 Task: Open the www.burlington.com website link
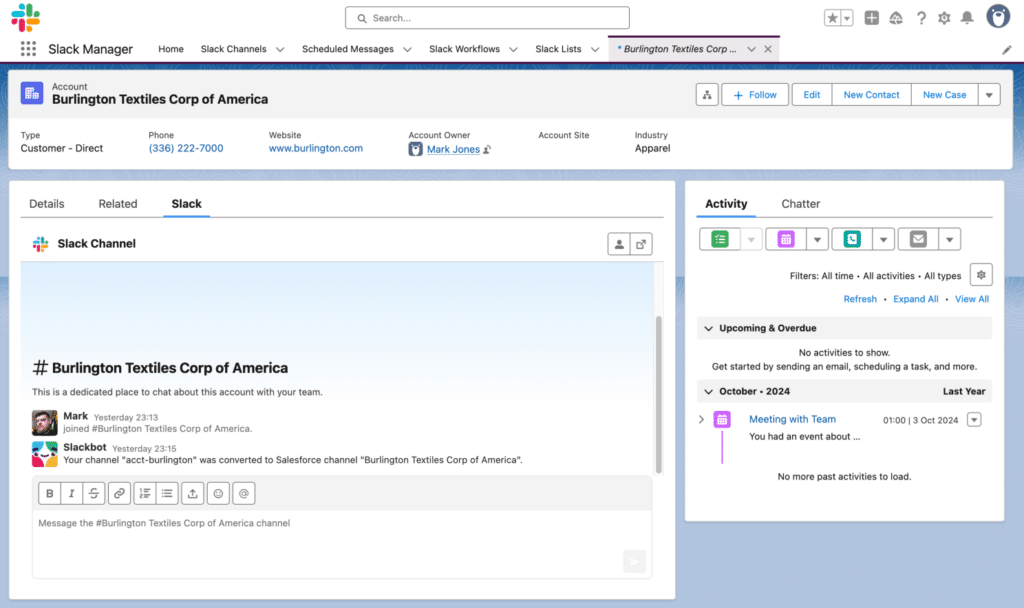pyautogui.click(x=316, y=148)
